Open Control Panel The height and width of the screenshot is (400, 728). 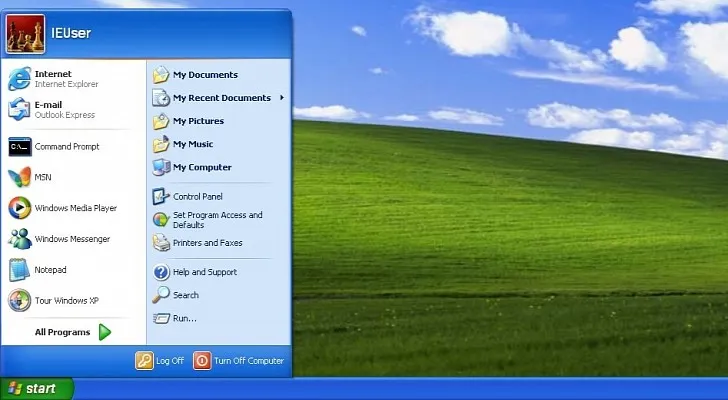tap(196, 197)
